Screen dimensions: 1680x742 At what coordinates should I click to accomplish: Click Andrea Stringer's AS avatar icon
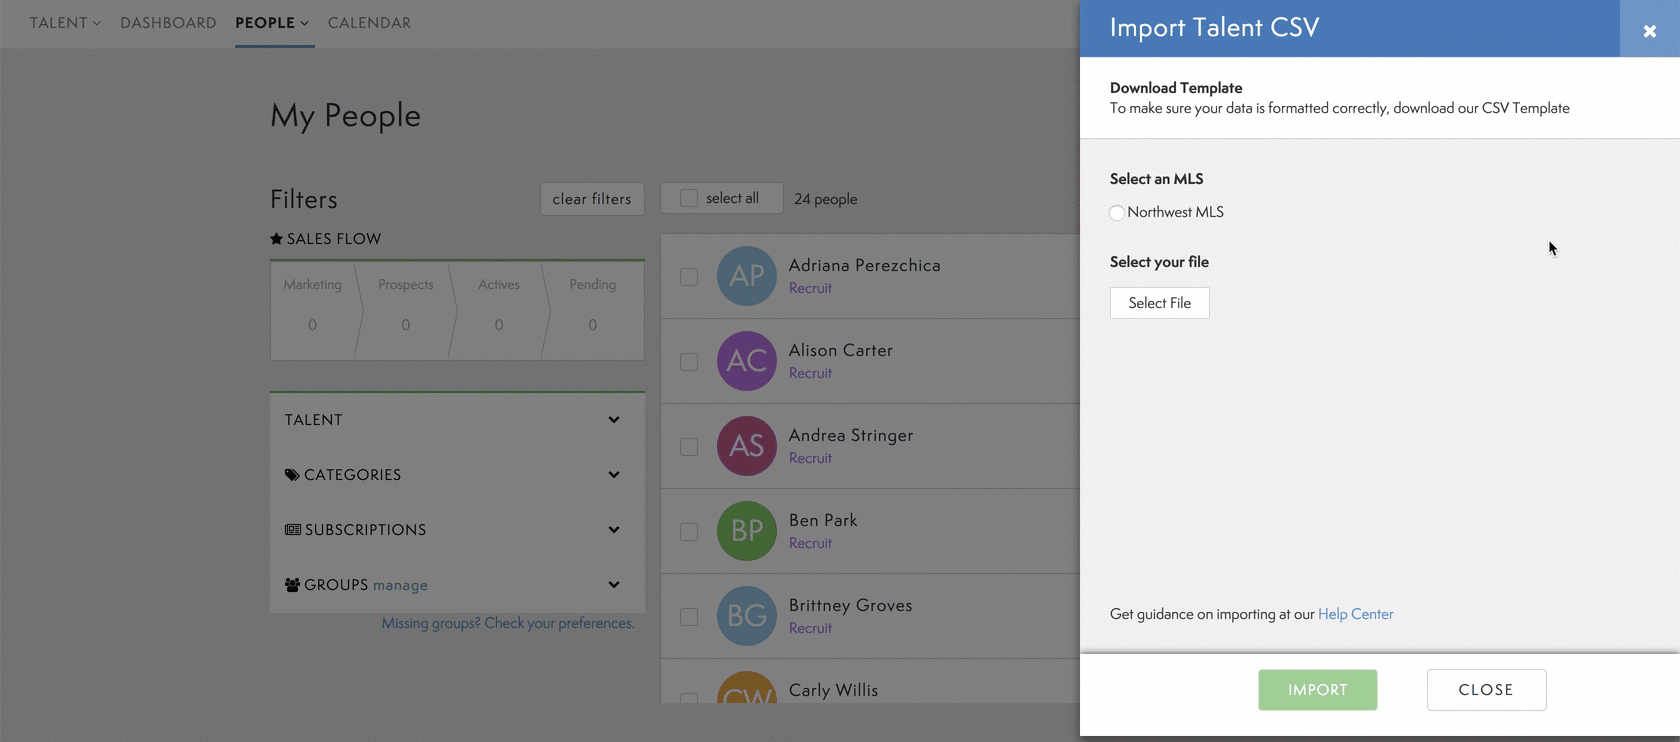[x=746, y=446]
